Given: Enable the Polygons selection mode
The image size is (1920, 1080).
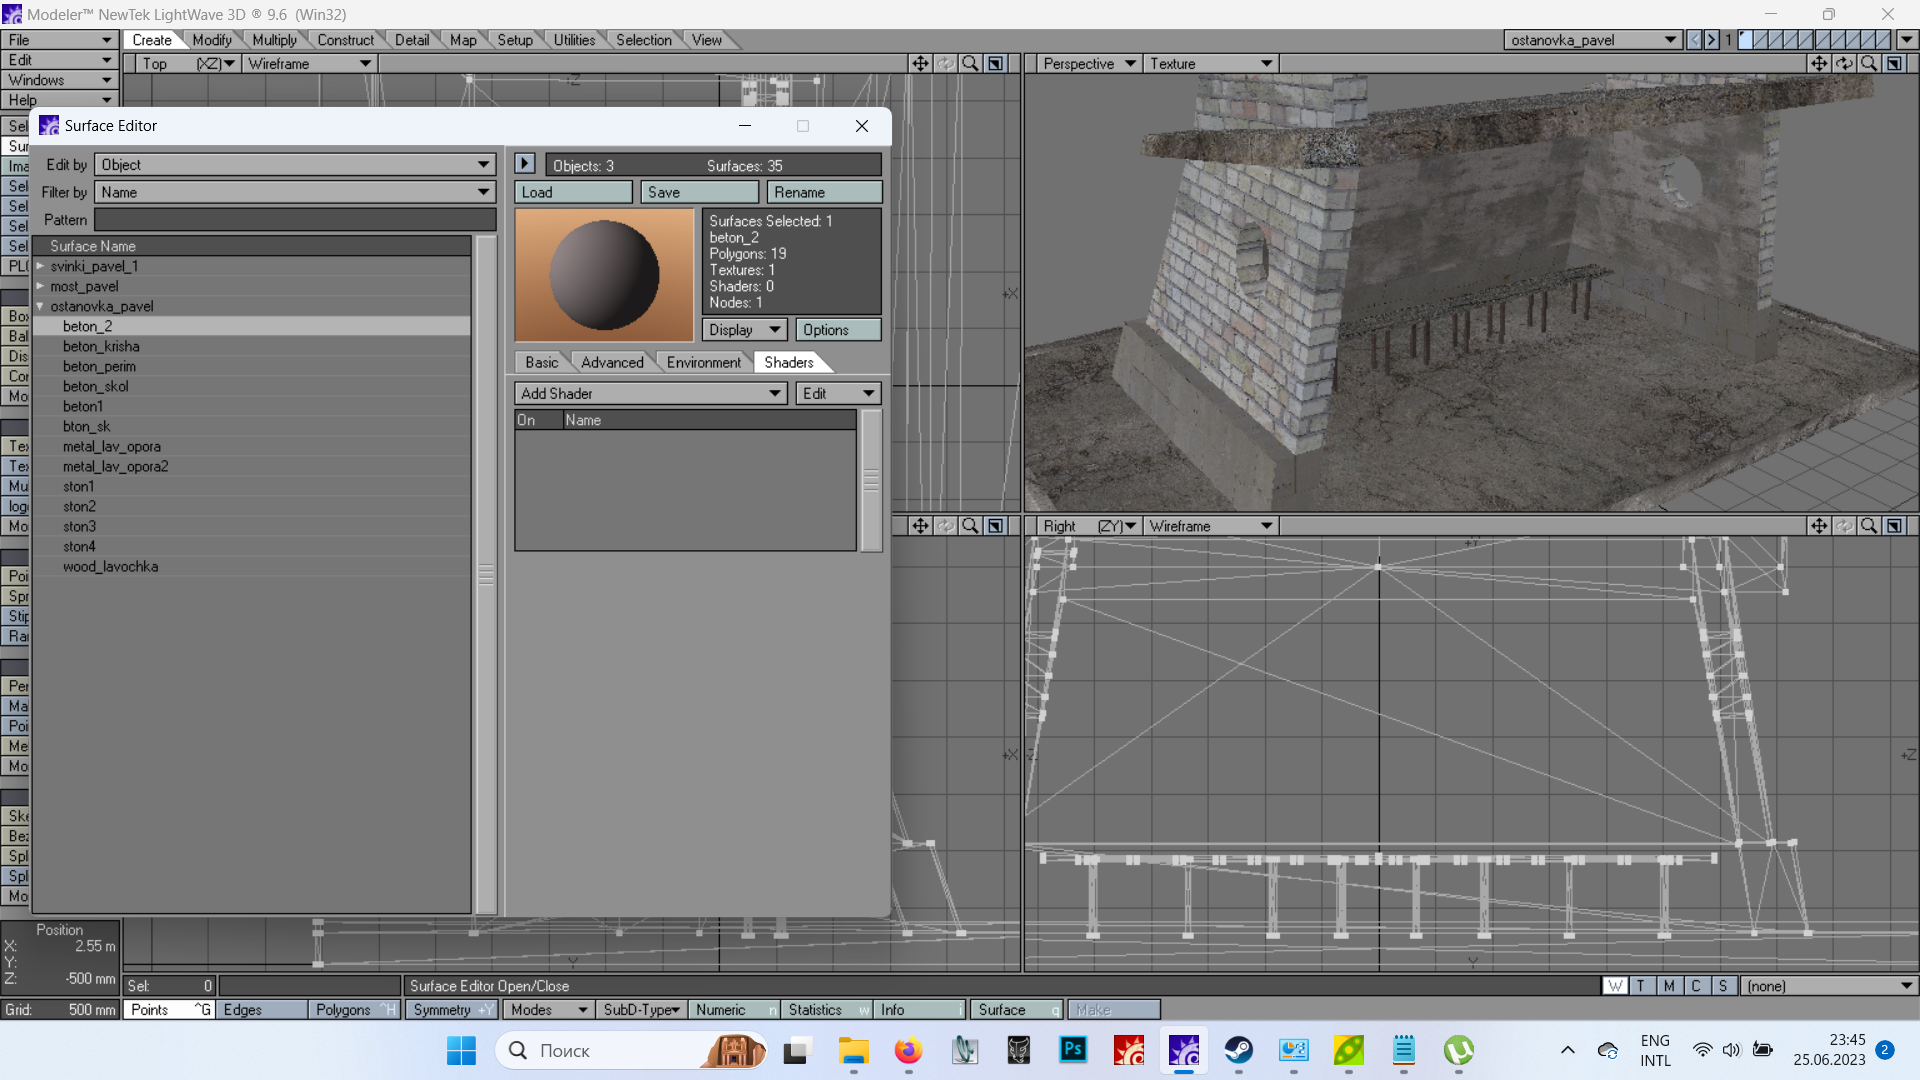Looking at the screenshot, I should 343,1010.
